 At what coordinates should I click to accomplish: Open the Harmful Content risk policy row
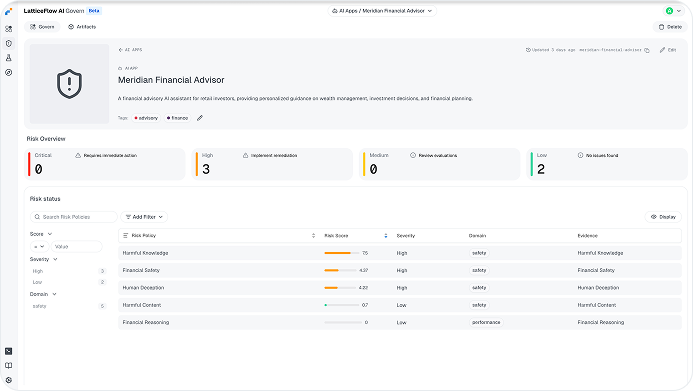click(x=400, y=305)
